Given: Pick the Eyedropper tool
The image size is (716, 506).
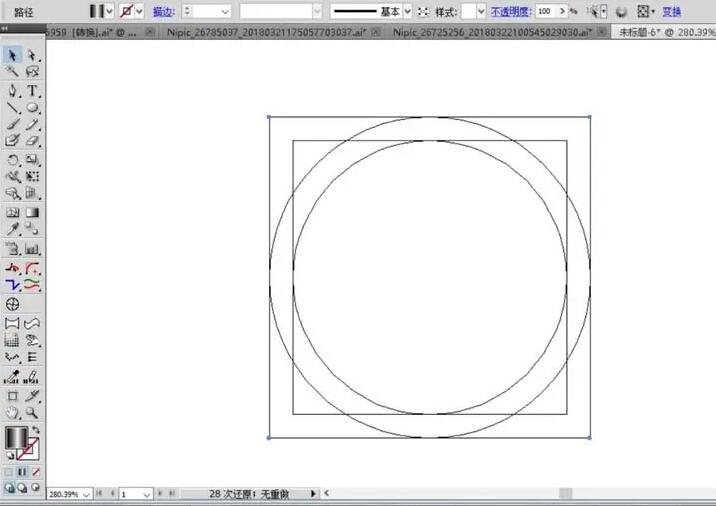Looking at the screenshot, I should [12, 228].
